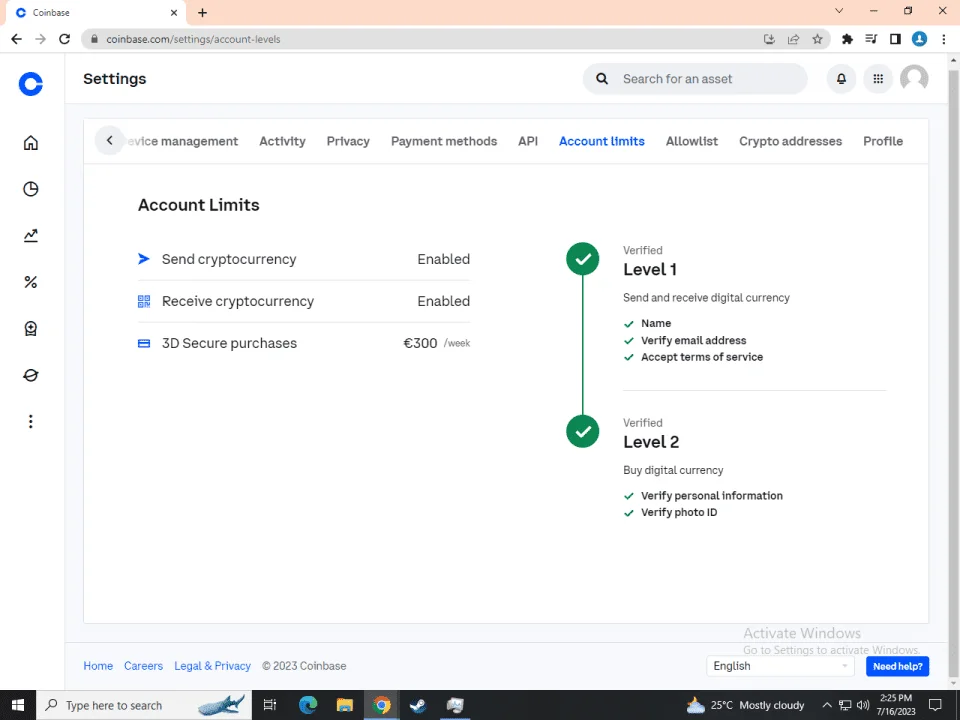
Task: Reload the page with browser refresh
Action: [64, 39]
